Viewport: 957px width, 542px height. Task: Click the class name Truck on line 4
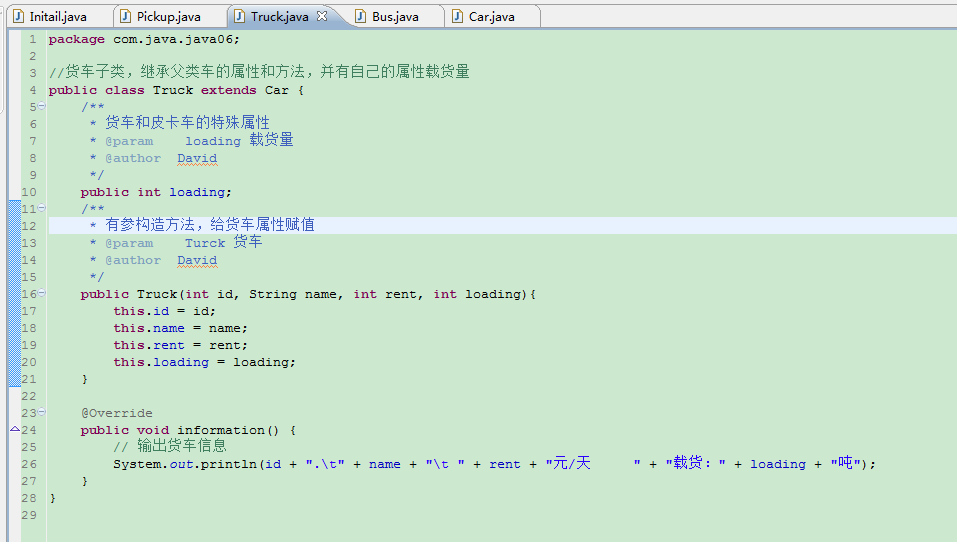click(173, 90)
